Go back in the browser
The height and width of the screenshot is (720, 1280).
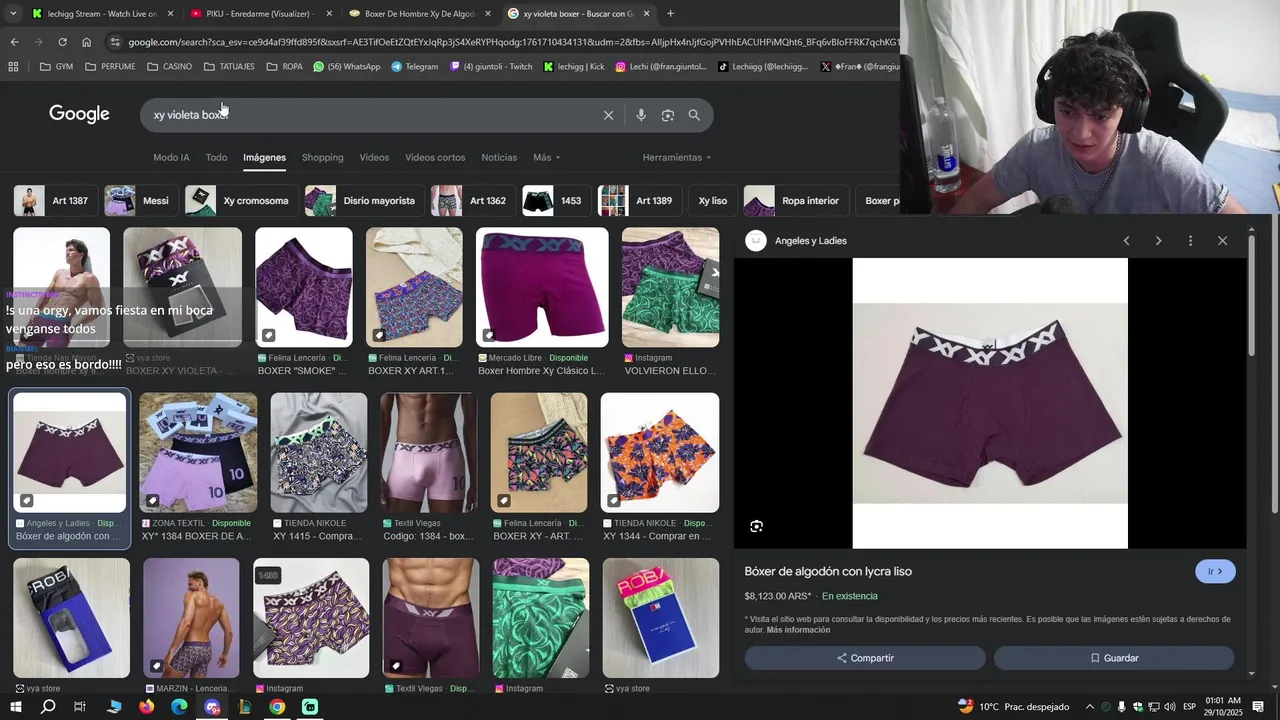click(14, 42)
